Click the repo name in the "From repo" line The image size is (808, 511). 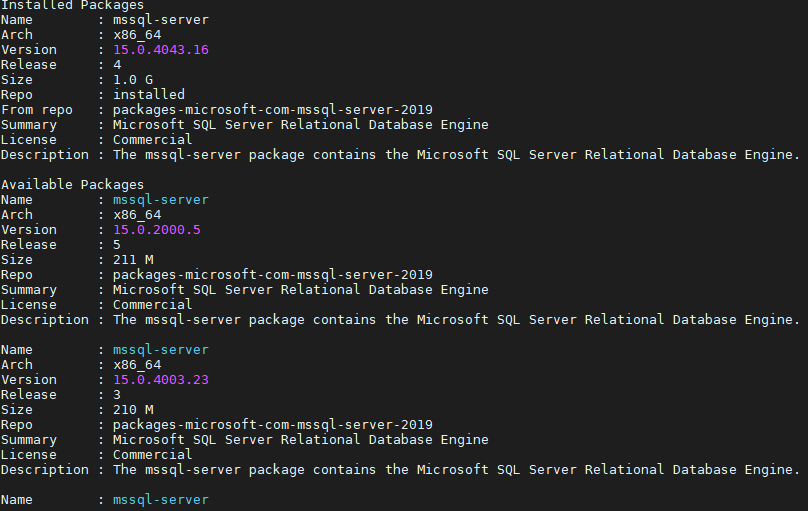[272, 110]
